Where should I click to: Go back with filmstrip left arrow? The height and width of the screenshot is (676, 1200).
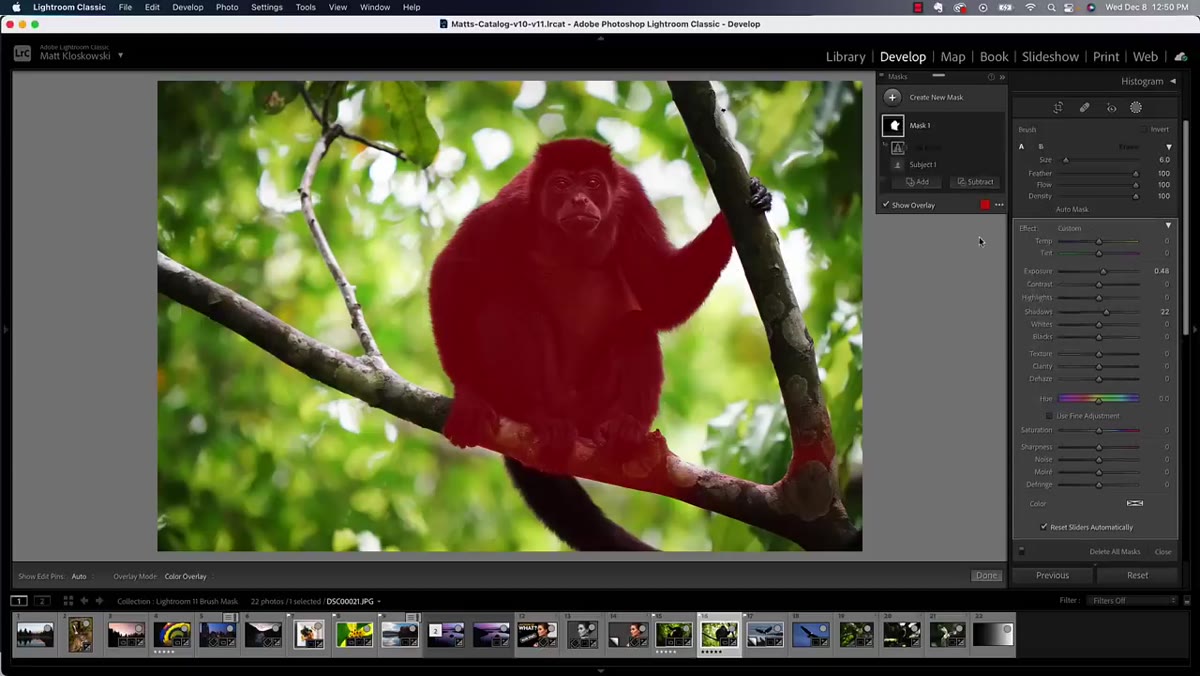pyautogui.click(x=84, y=601)
